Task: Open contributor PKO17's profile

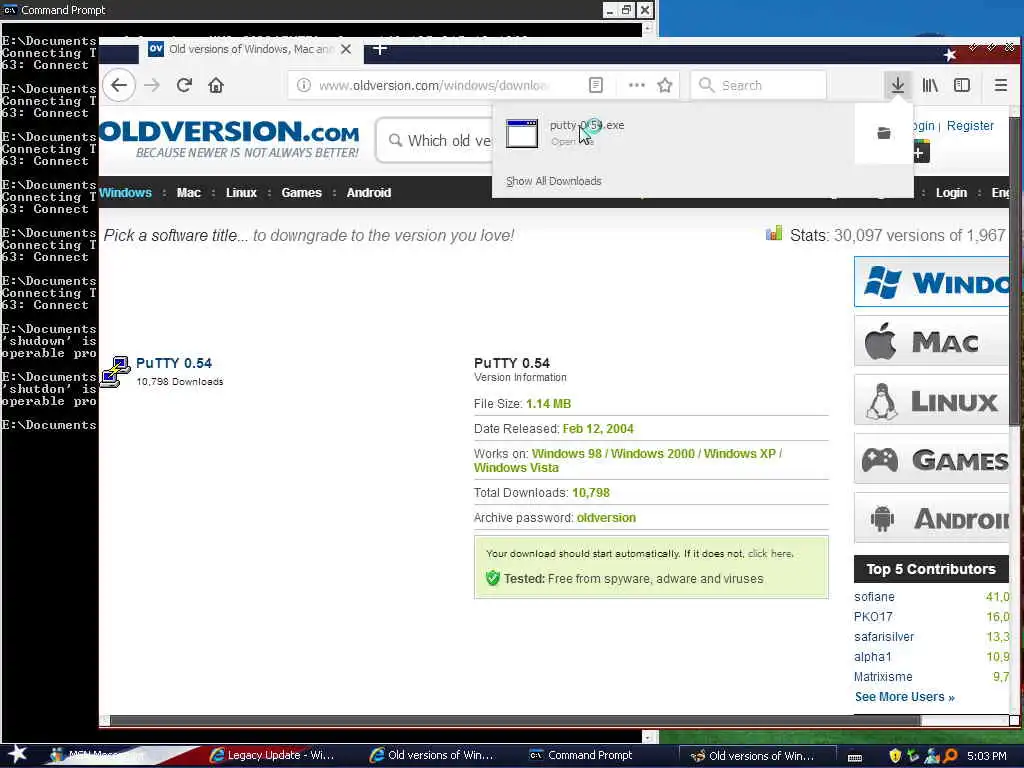Action: click(x=872, y=616)
